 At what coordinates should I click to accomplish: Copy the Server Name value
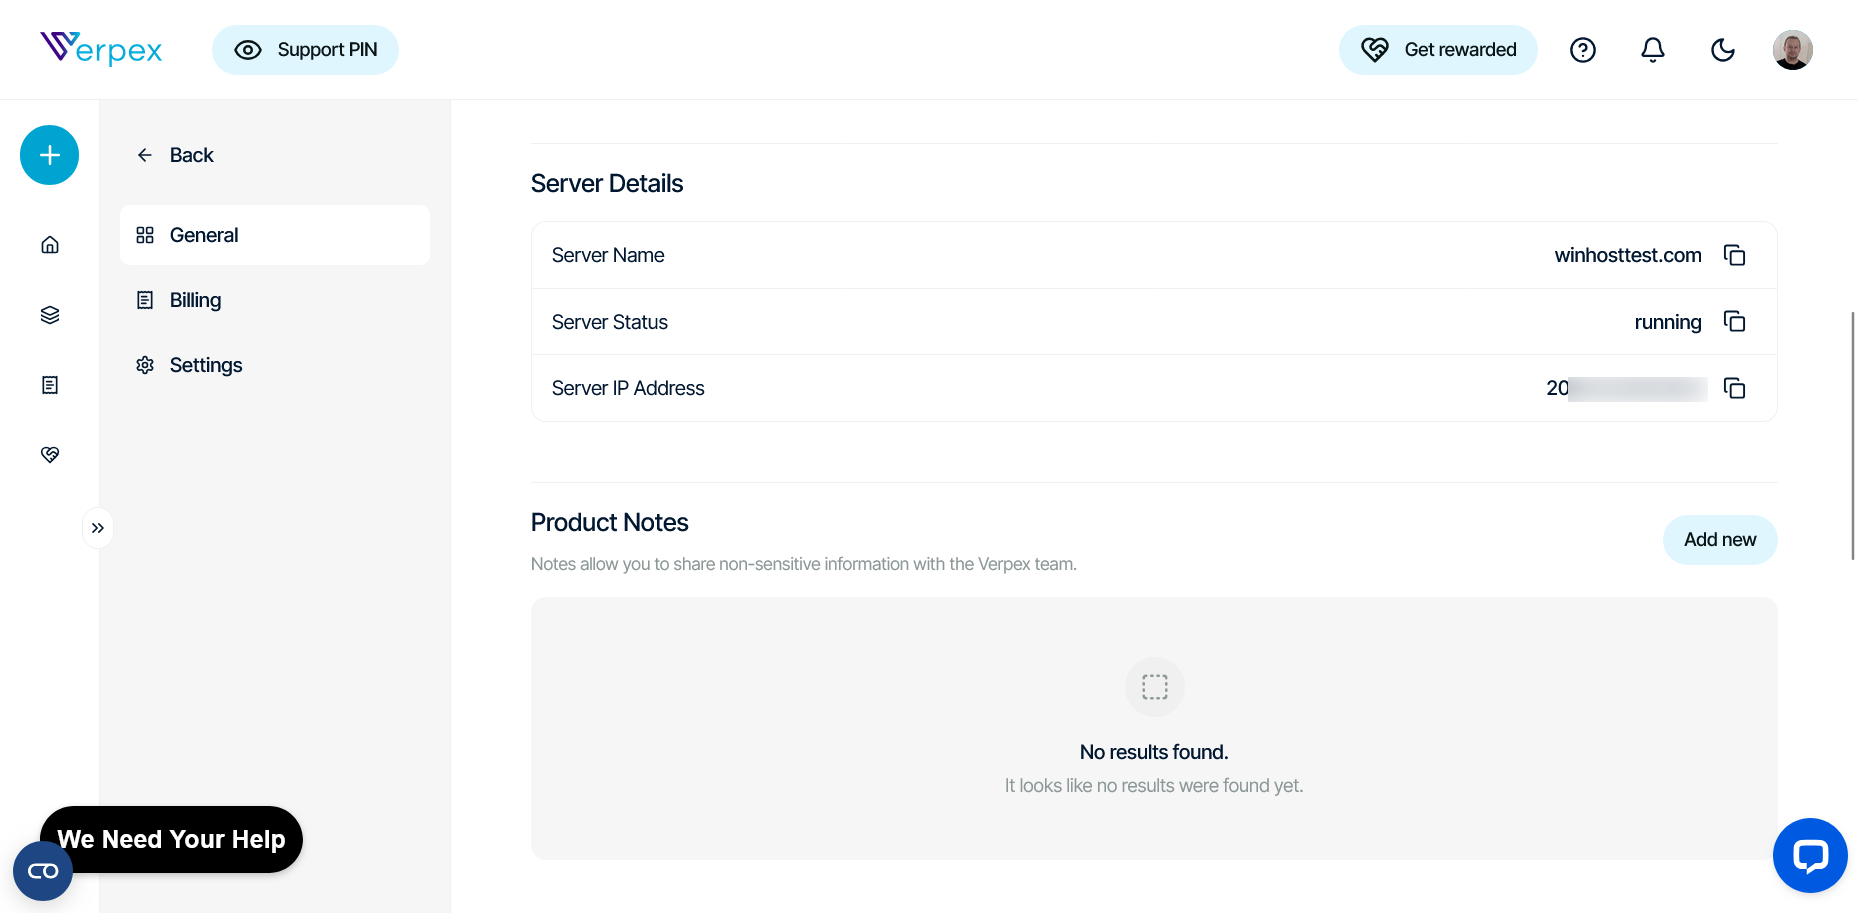pos(1735,255)
